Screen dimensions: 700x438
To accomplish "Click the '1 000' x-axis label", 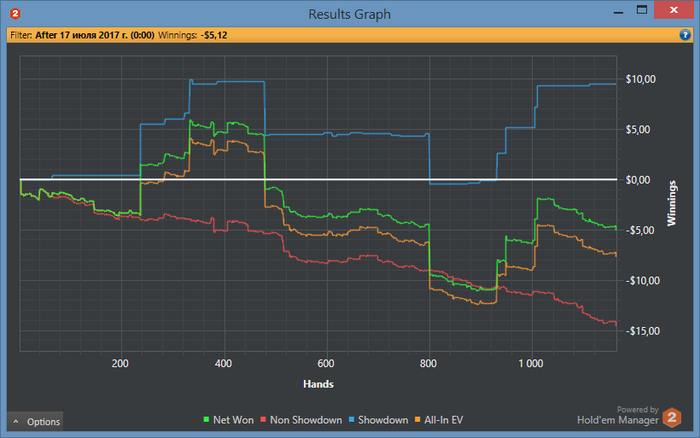I will click(531, 363).
